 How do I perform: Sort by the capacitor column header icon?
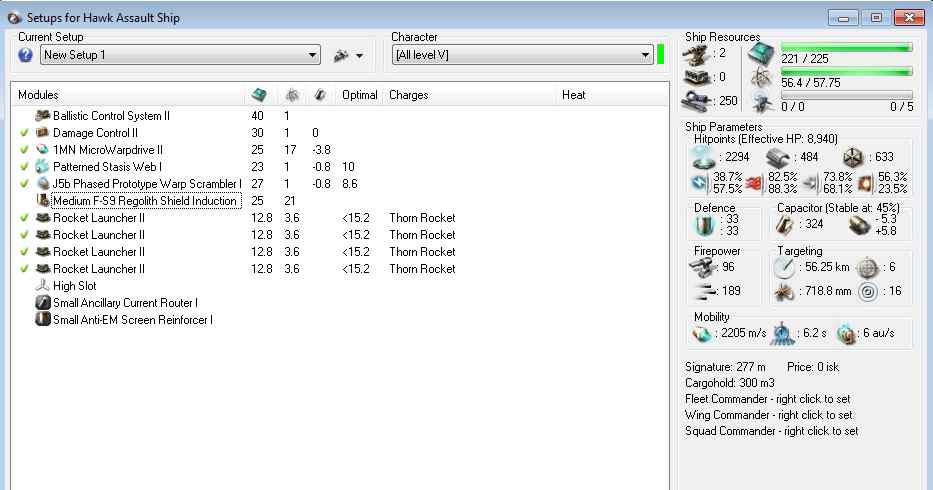tap(320, 95)
